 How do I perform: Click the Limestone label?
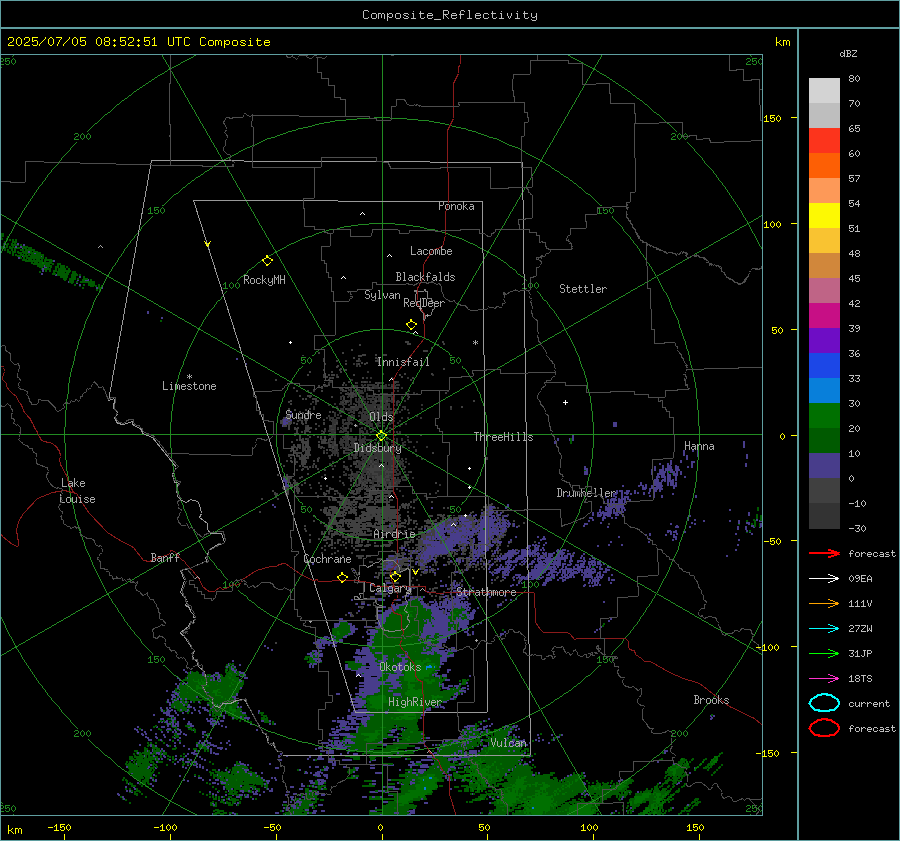(x=189, y=386)
